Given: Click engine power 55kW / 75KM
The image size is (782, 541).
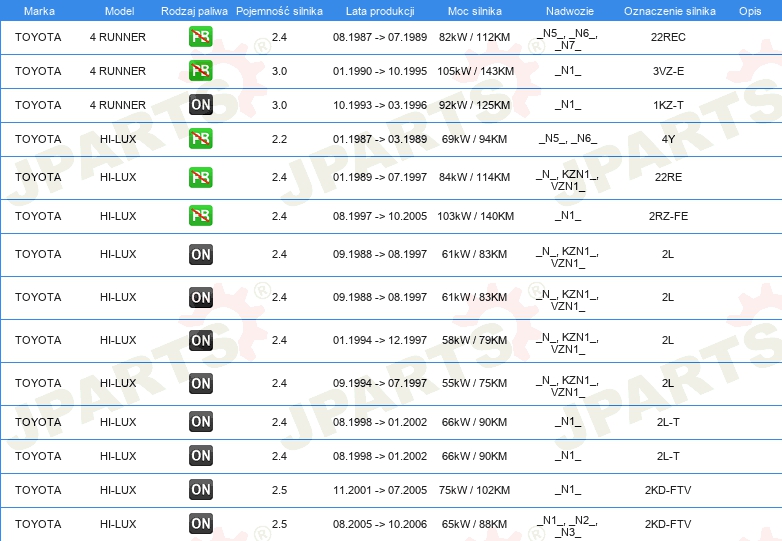Looking at the screenshot, I should (x=474, y=383).
